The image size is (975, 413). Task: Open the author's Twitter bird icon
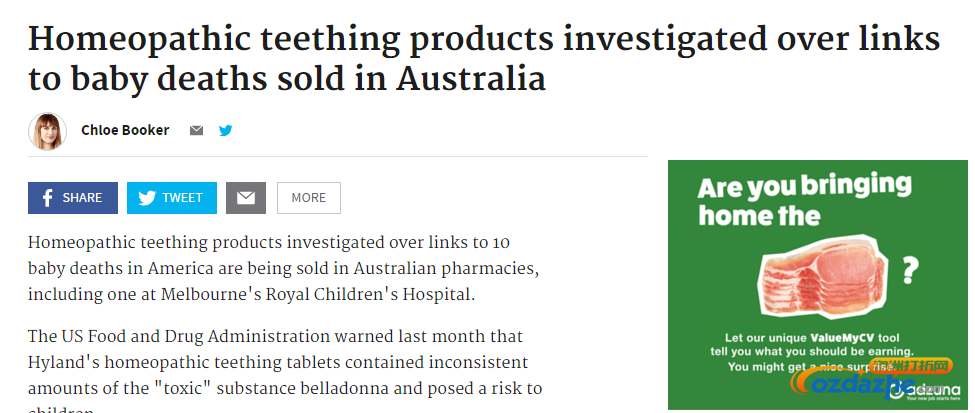[x=226, y=130]
